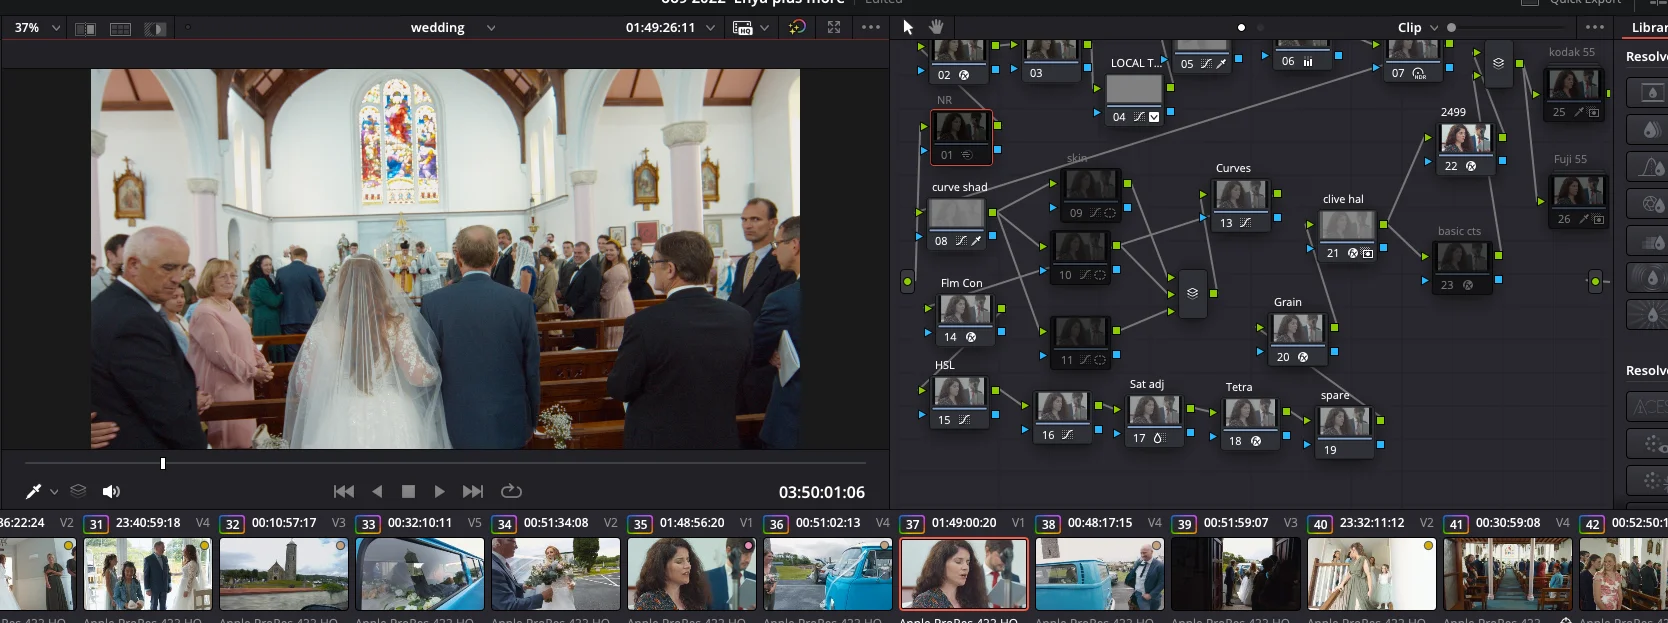Select node 04 'LOCAL T...'
The width and height of the screenshot is (1668, 623).
pyautogui.click(x=1134, y=99)
